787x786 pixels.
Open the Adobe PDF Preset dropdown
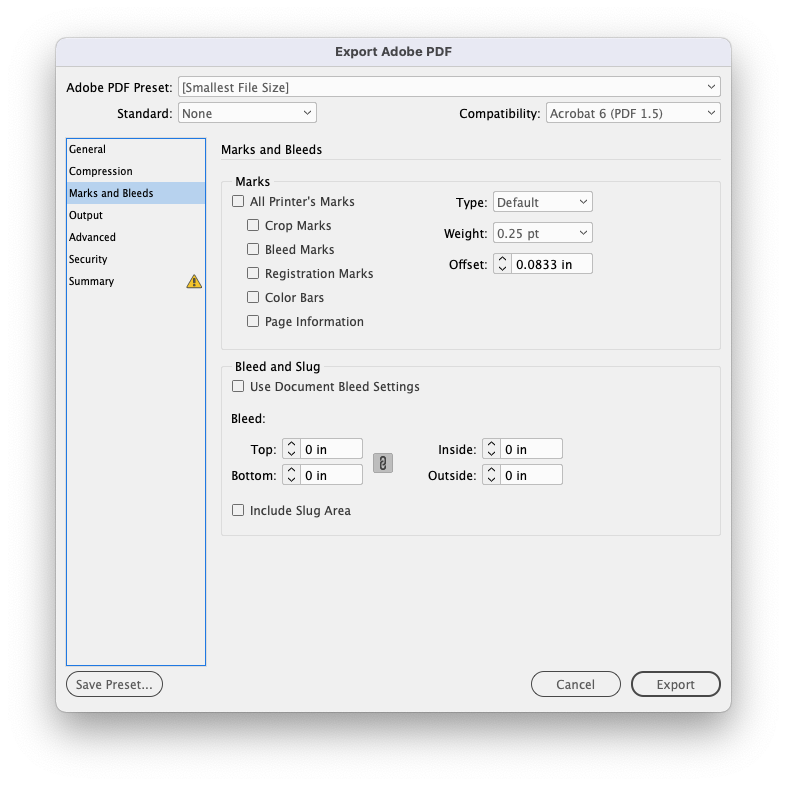coord(449,87)
